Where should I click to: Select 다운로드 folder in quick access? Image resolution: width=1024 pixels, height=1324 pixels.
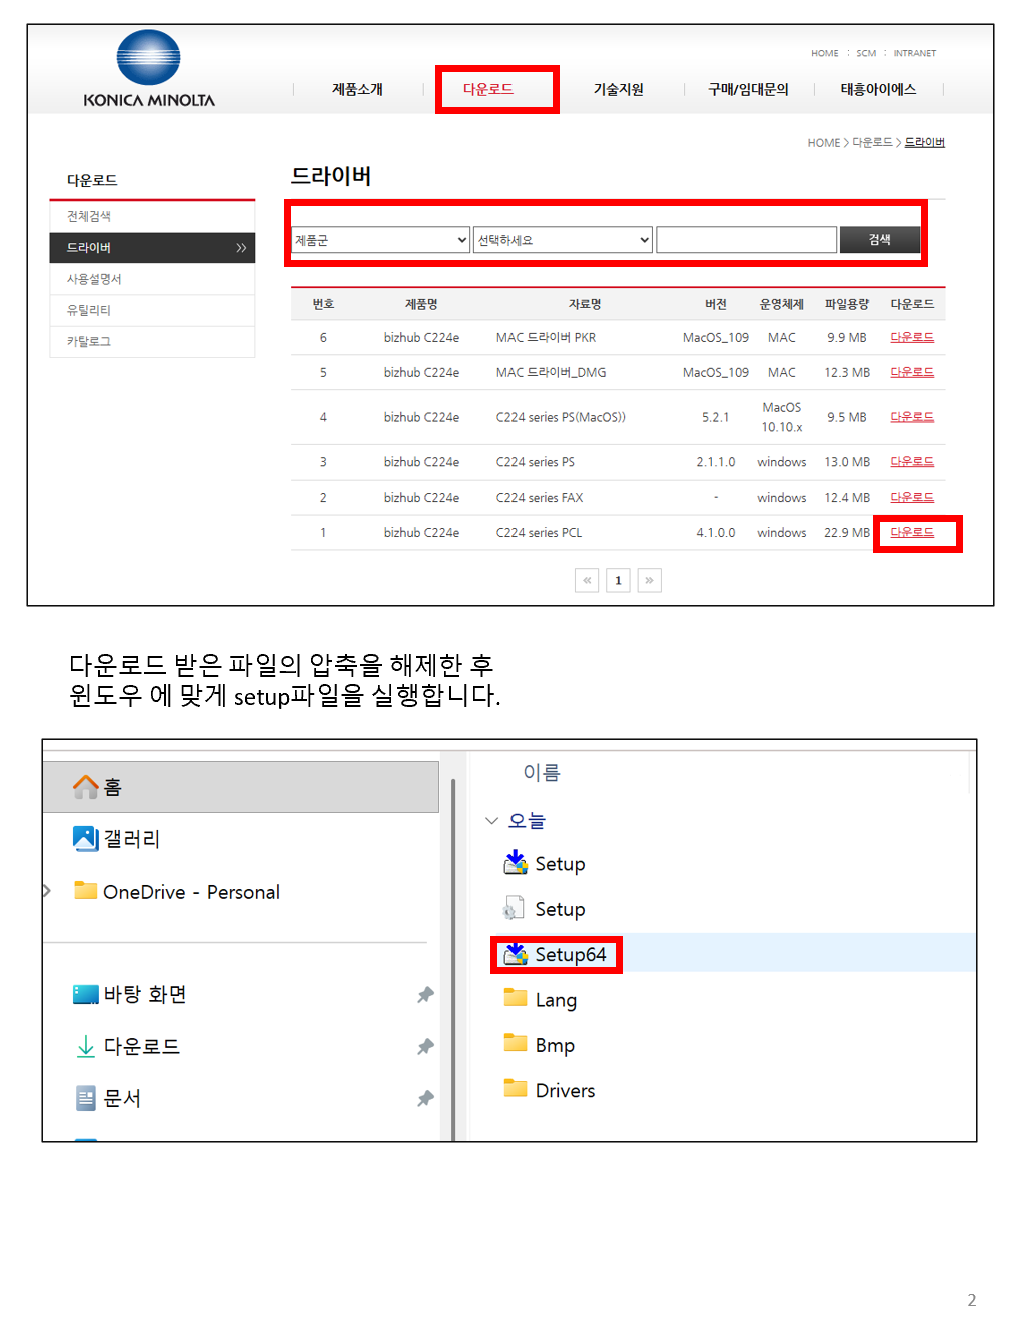(x=141, y=1046)
